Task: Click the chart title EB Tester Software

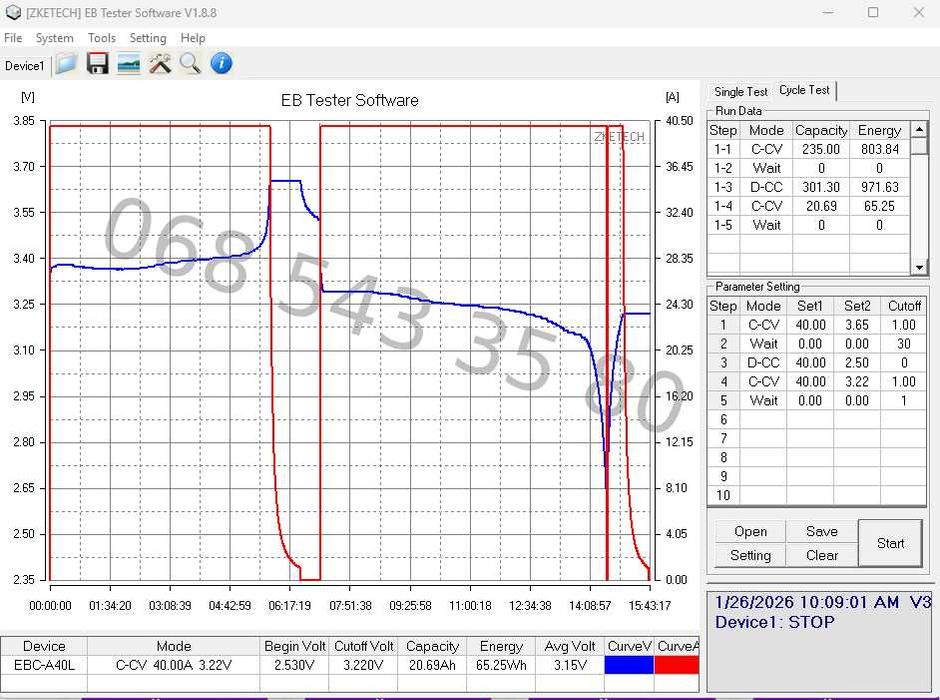Action: 350,100
